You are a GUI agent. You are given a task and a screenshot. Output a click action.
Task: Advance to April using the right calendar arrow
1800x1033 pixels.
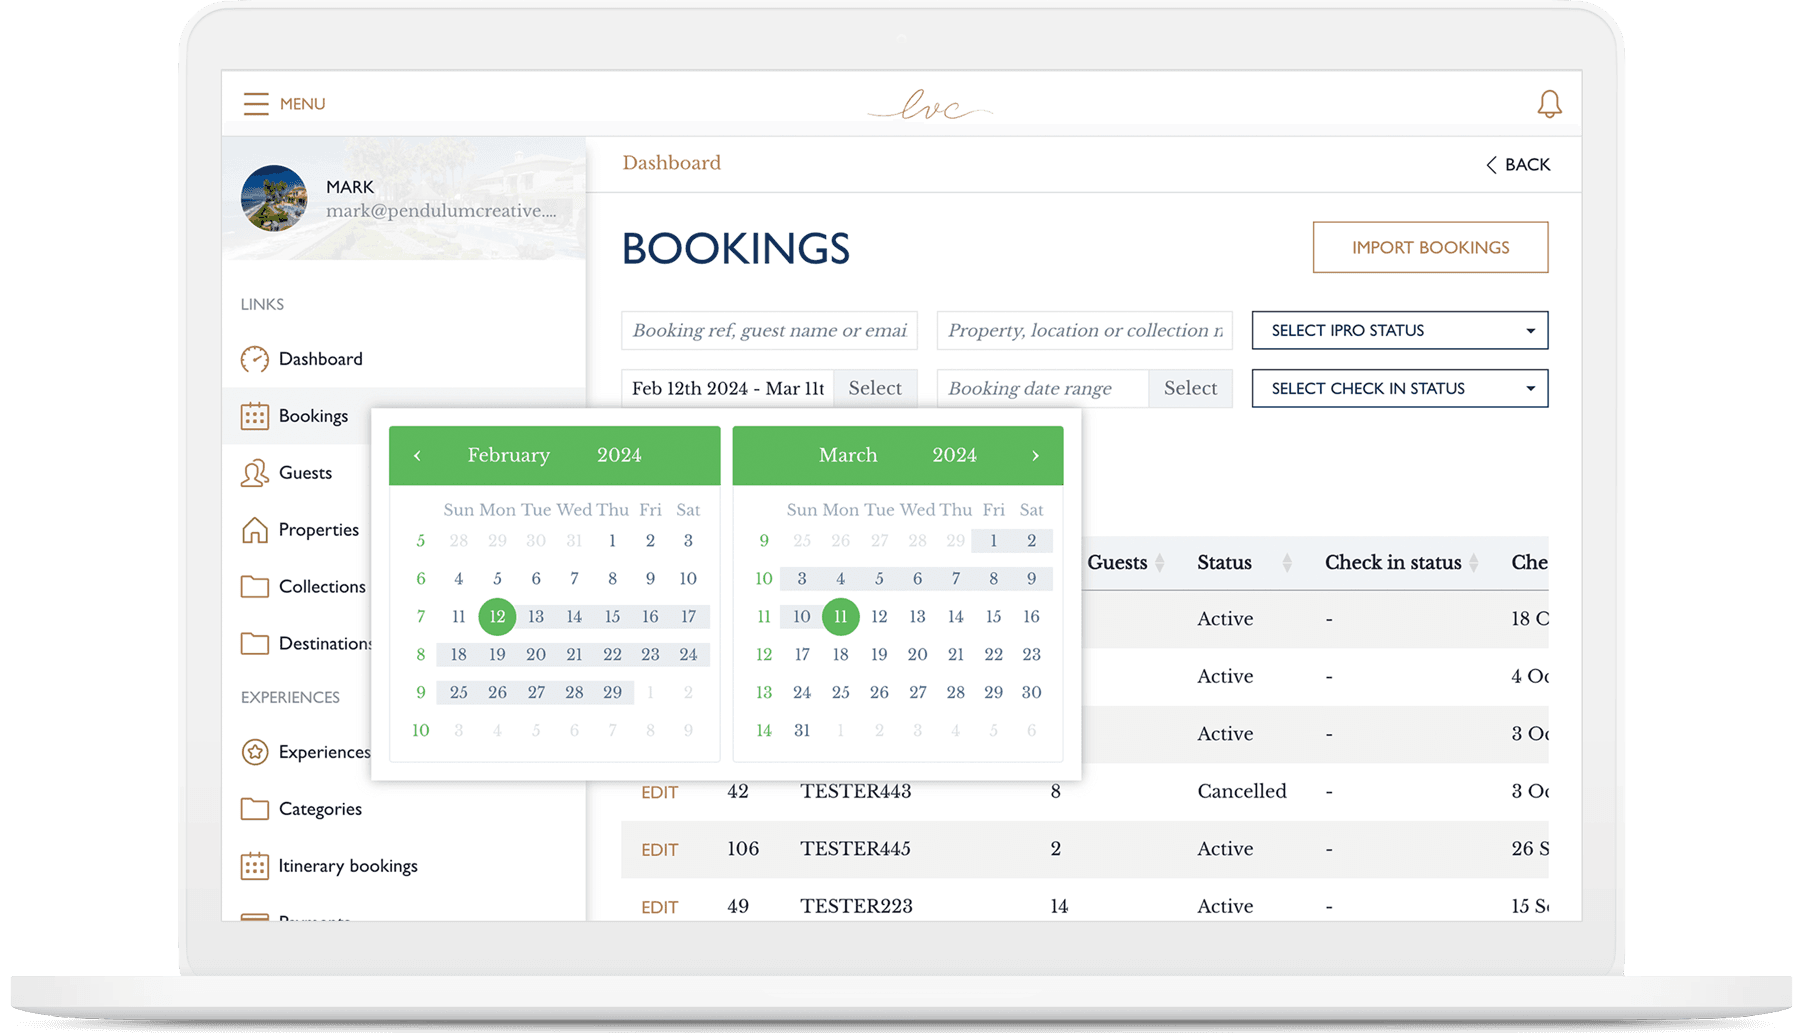pos(1036,455)
